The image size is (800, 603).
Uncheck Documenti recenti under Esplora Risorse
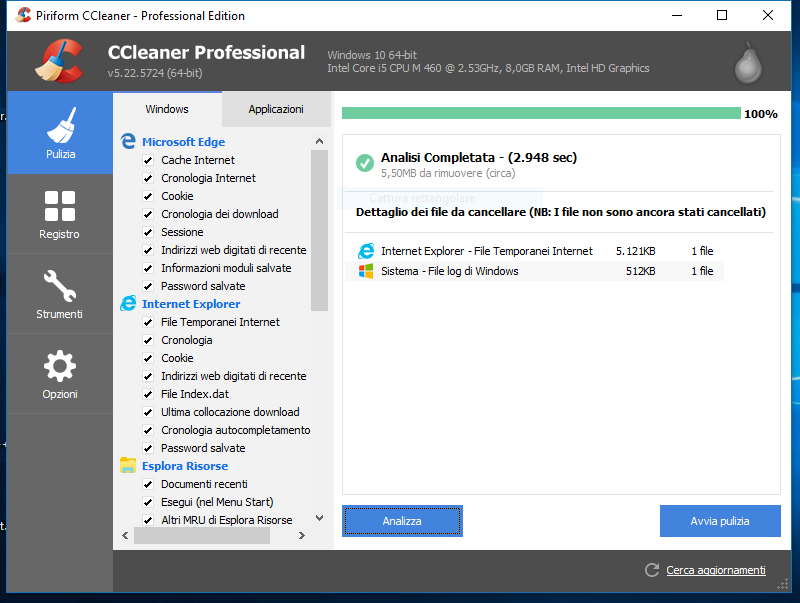[148, 484]
